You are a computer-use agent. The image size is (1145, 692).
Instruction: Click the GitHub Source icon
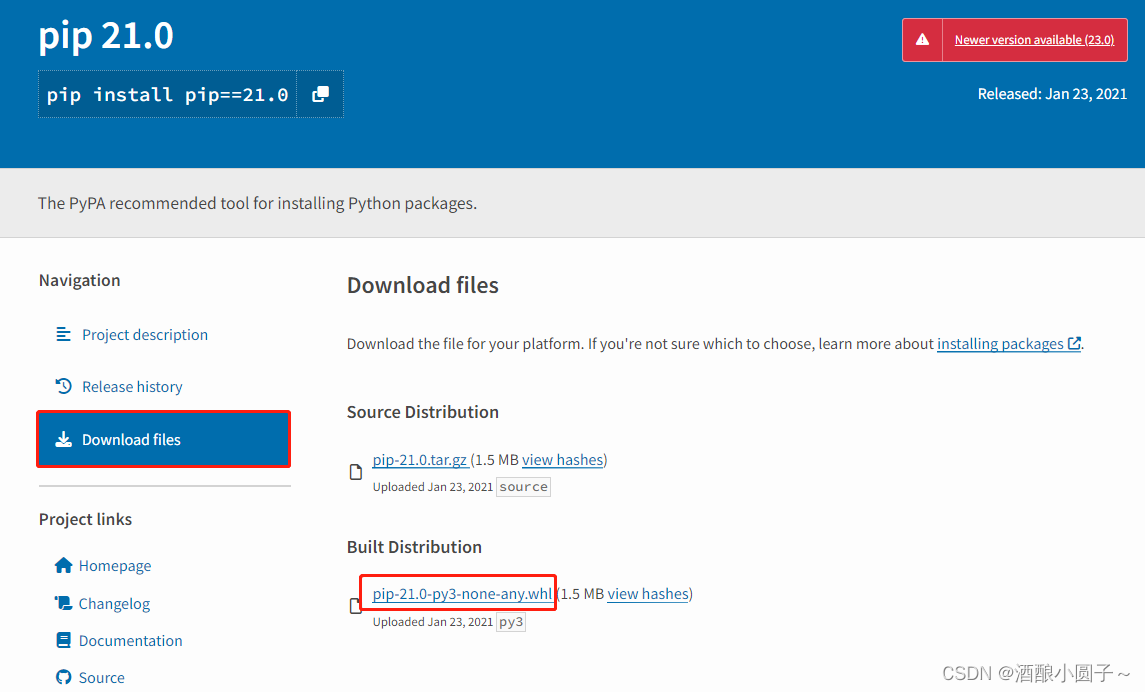point(64,677)
